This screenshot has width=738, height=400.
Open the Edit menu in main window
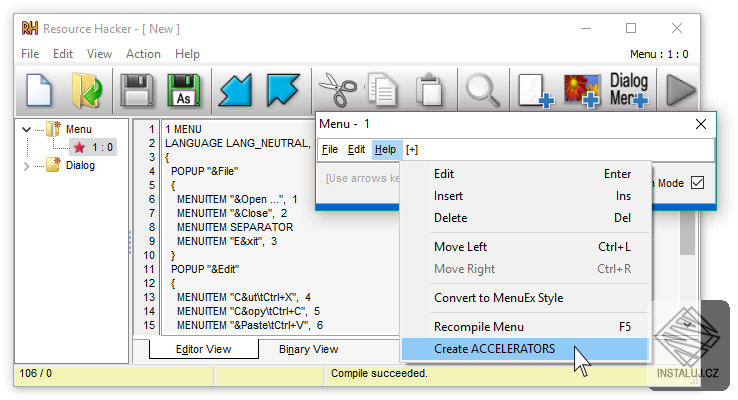pos(63,54)
